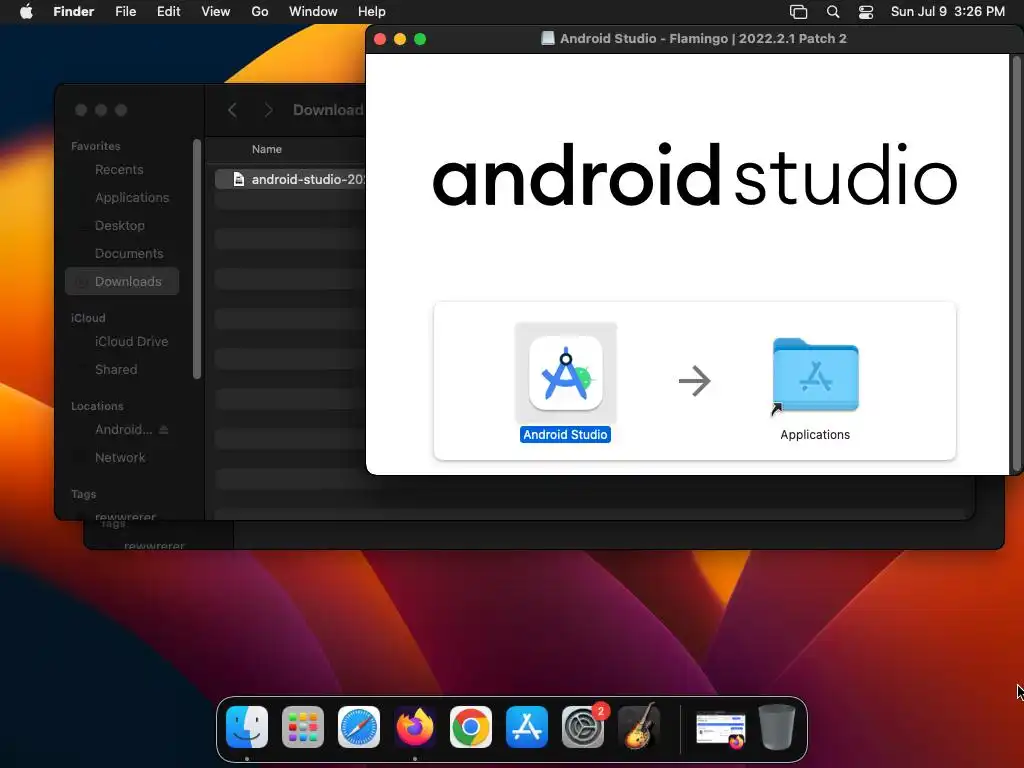Viewport: 1024px width, 768px height.
Task: Click the Finder sidebar scrollbar
Action: (x=197, y=259)
